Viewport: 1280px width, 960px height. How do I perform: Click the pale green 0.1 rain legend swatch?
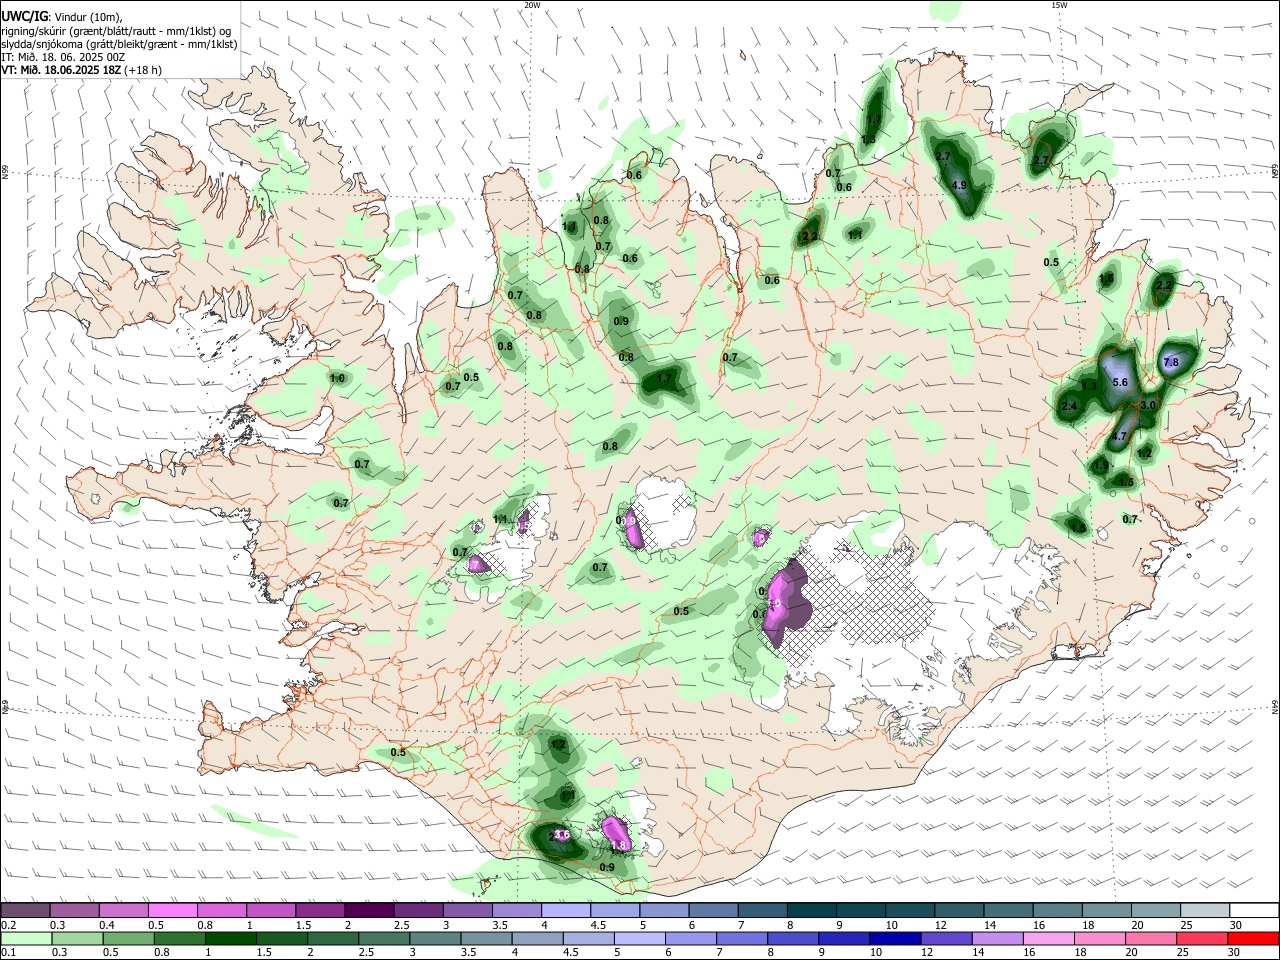(x=25, y=939)
